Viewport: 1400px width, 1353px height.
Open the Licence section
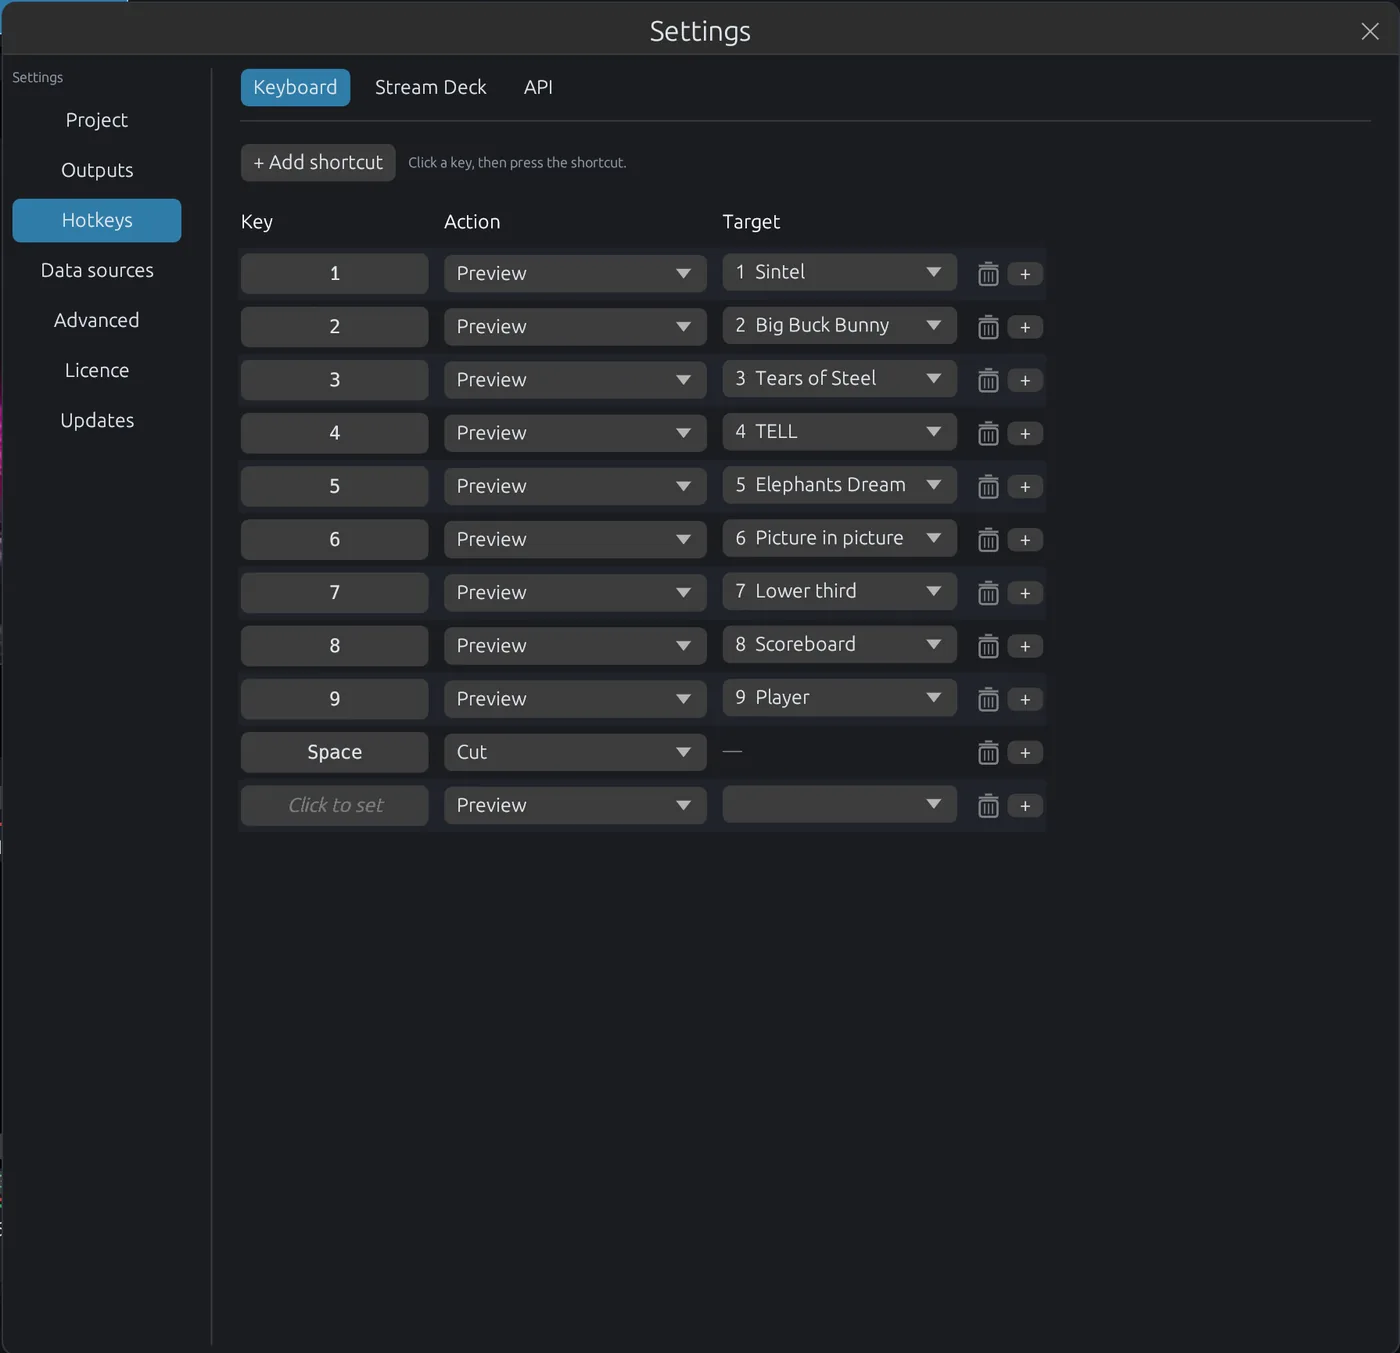pos(97,370)
